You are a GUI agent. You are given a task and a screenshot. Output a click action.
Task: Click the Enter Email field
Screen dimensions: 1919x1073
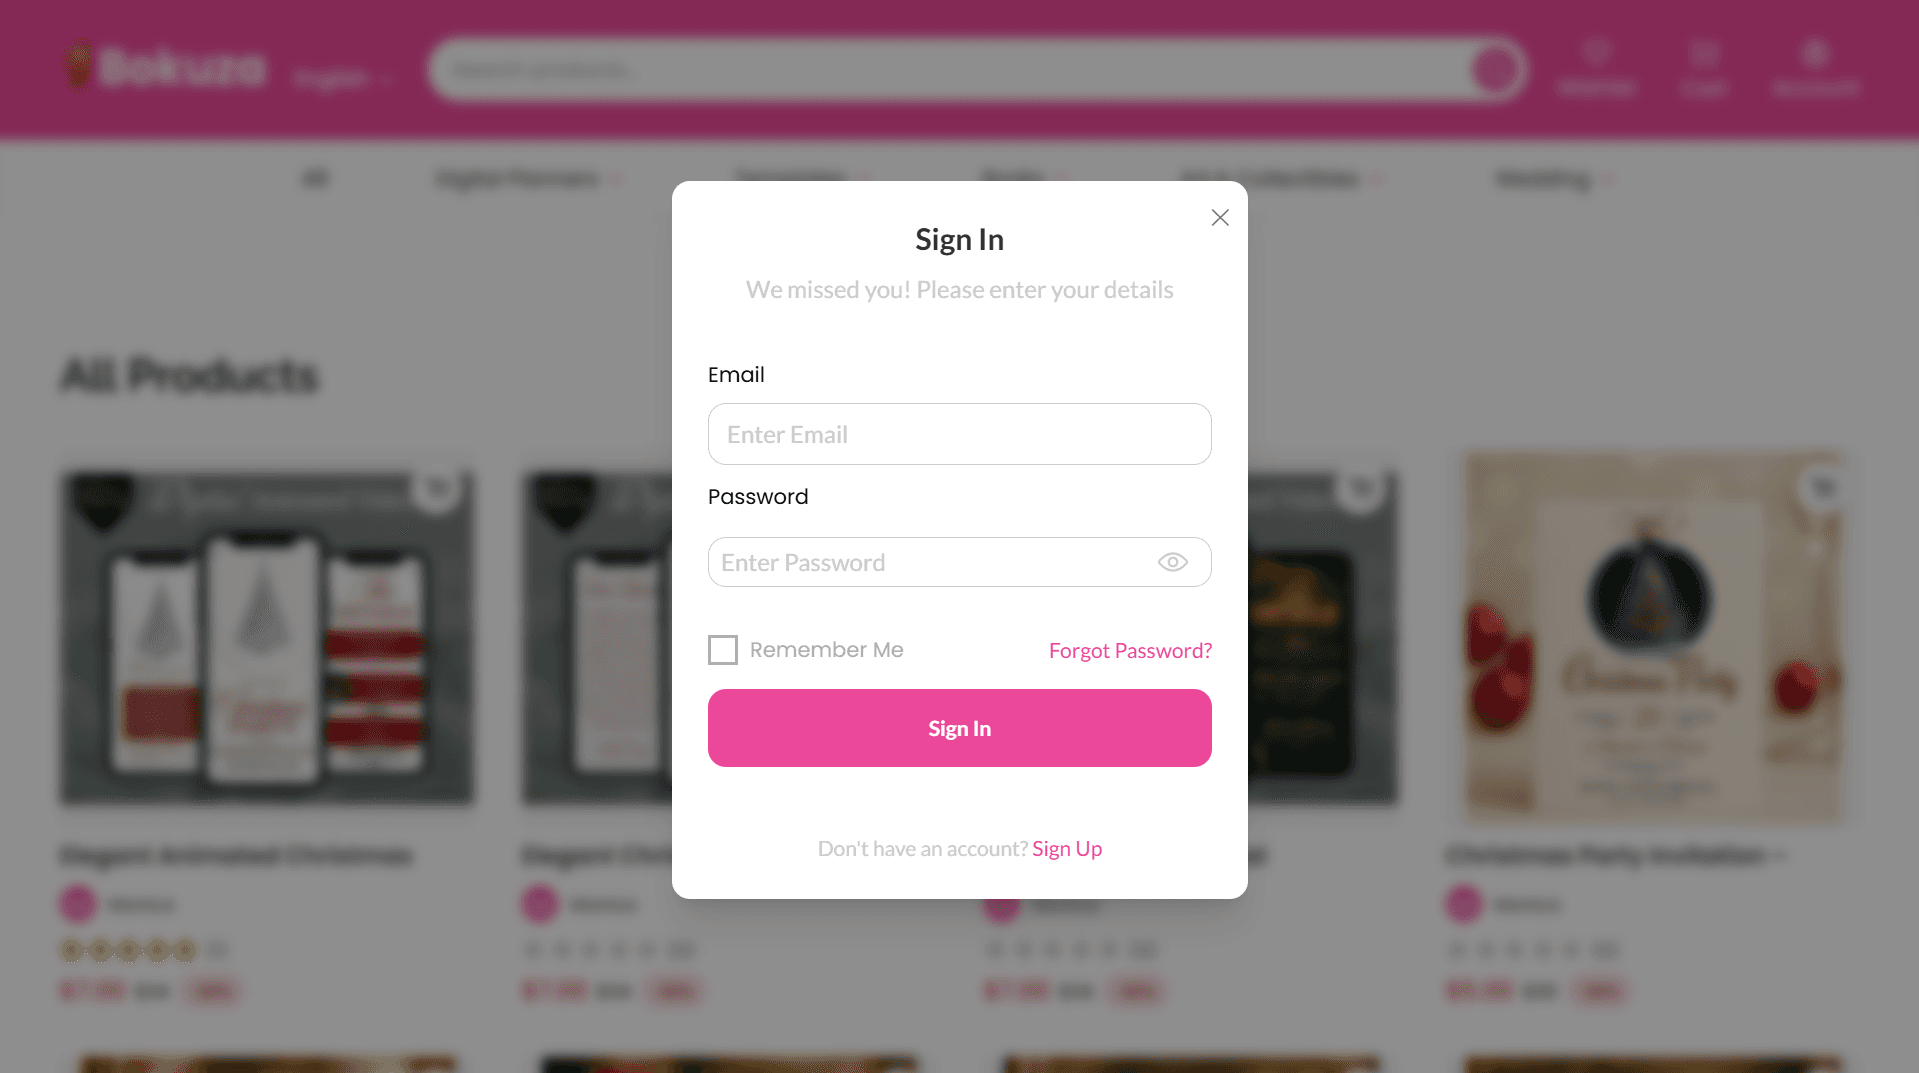pos(959,434)
